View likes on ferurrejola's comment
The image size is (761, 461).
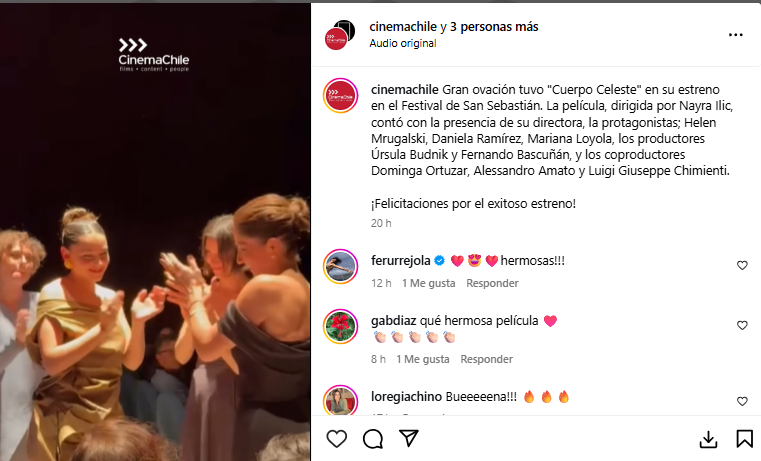point(429,283)
